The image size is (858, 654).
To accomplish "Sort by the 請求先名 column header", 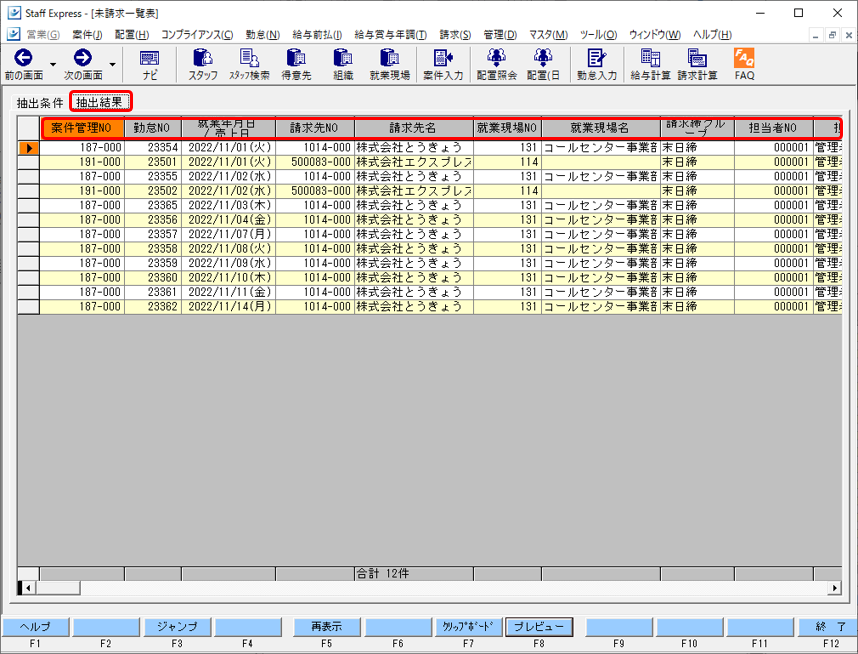I will coord(414,128).
